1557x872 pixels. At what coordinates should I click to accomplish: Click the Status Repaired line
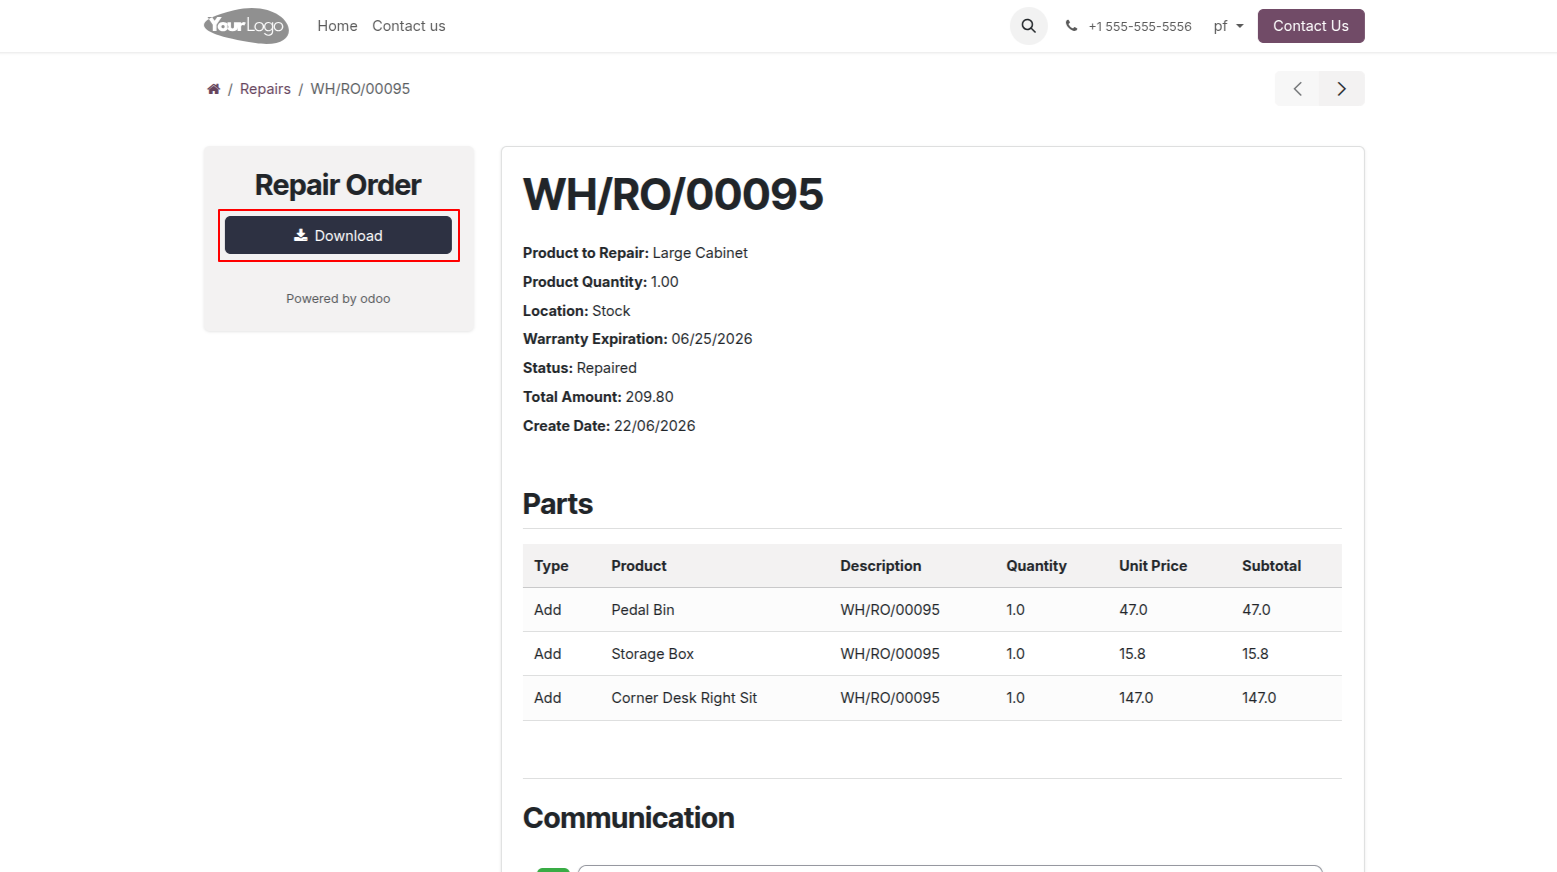(580, 368)
